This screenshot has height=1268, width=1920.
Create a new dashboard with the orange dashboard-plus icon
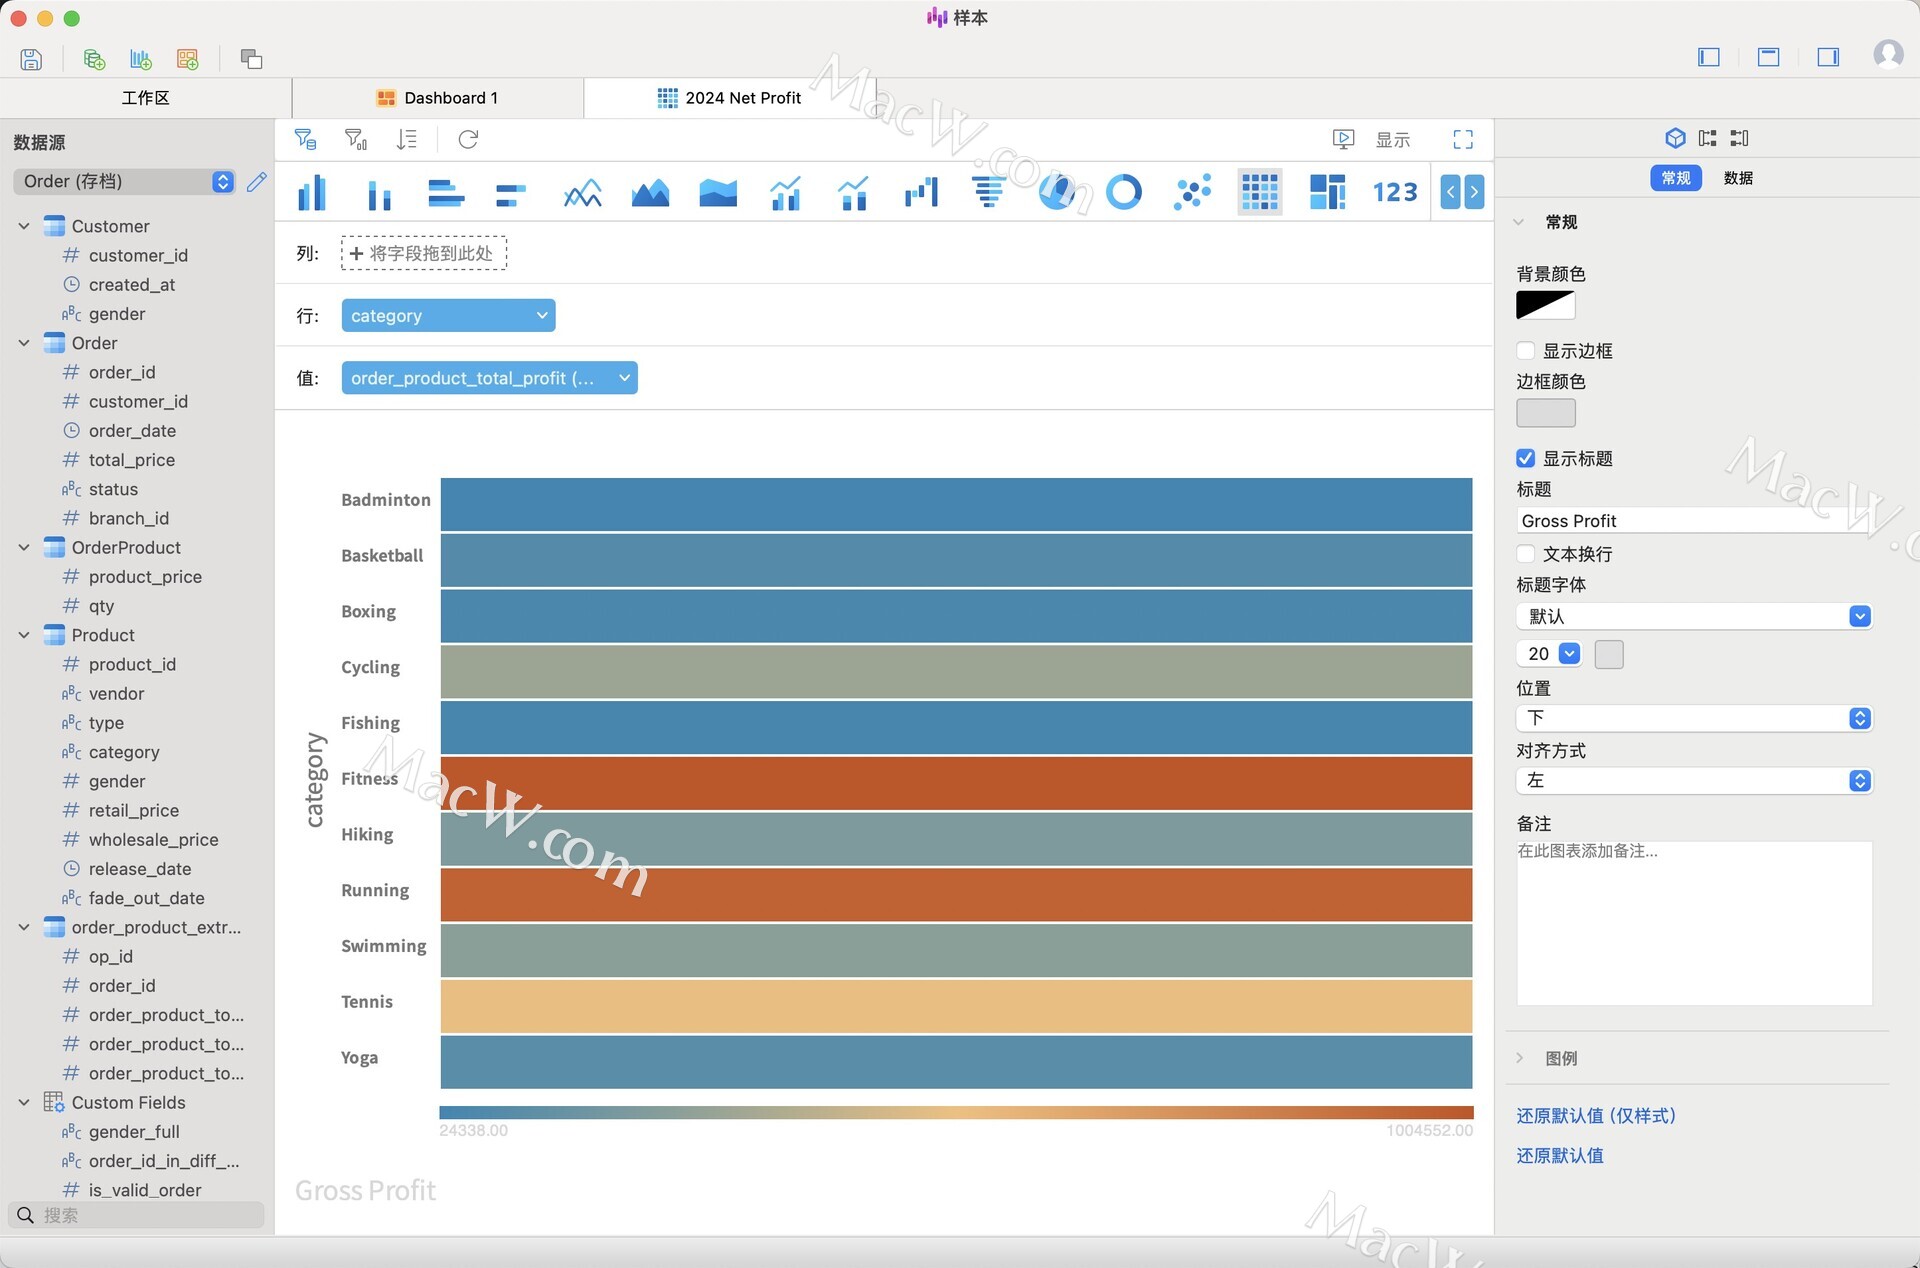pyautogui.click(x=187, y=59)
